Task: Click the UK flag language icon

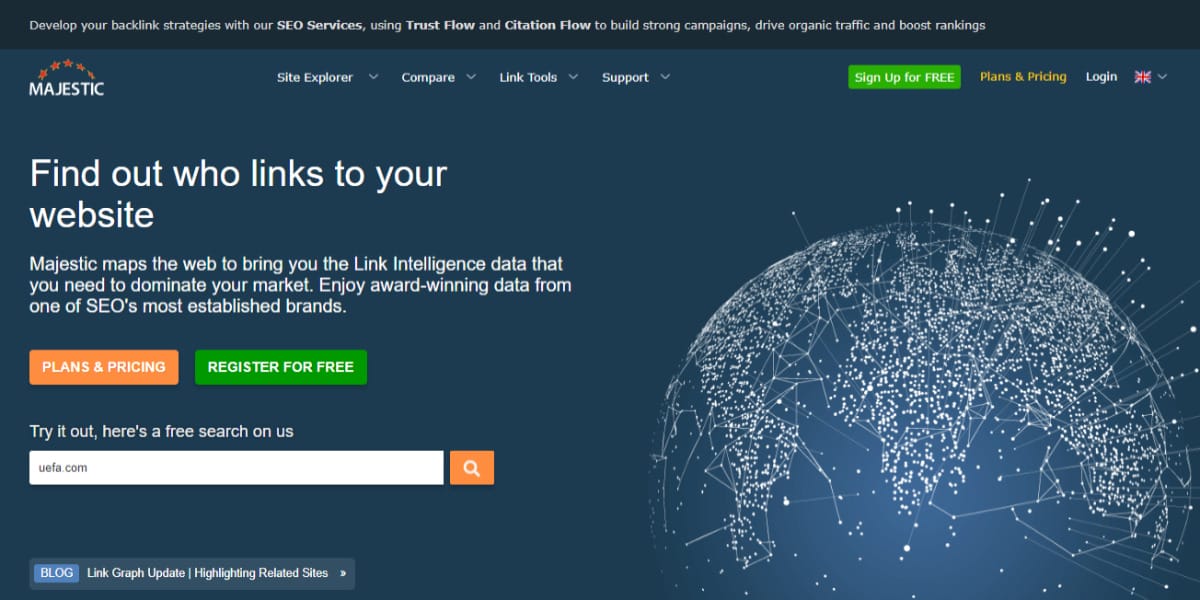Action: 1142,77
